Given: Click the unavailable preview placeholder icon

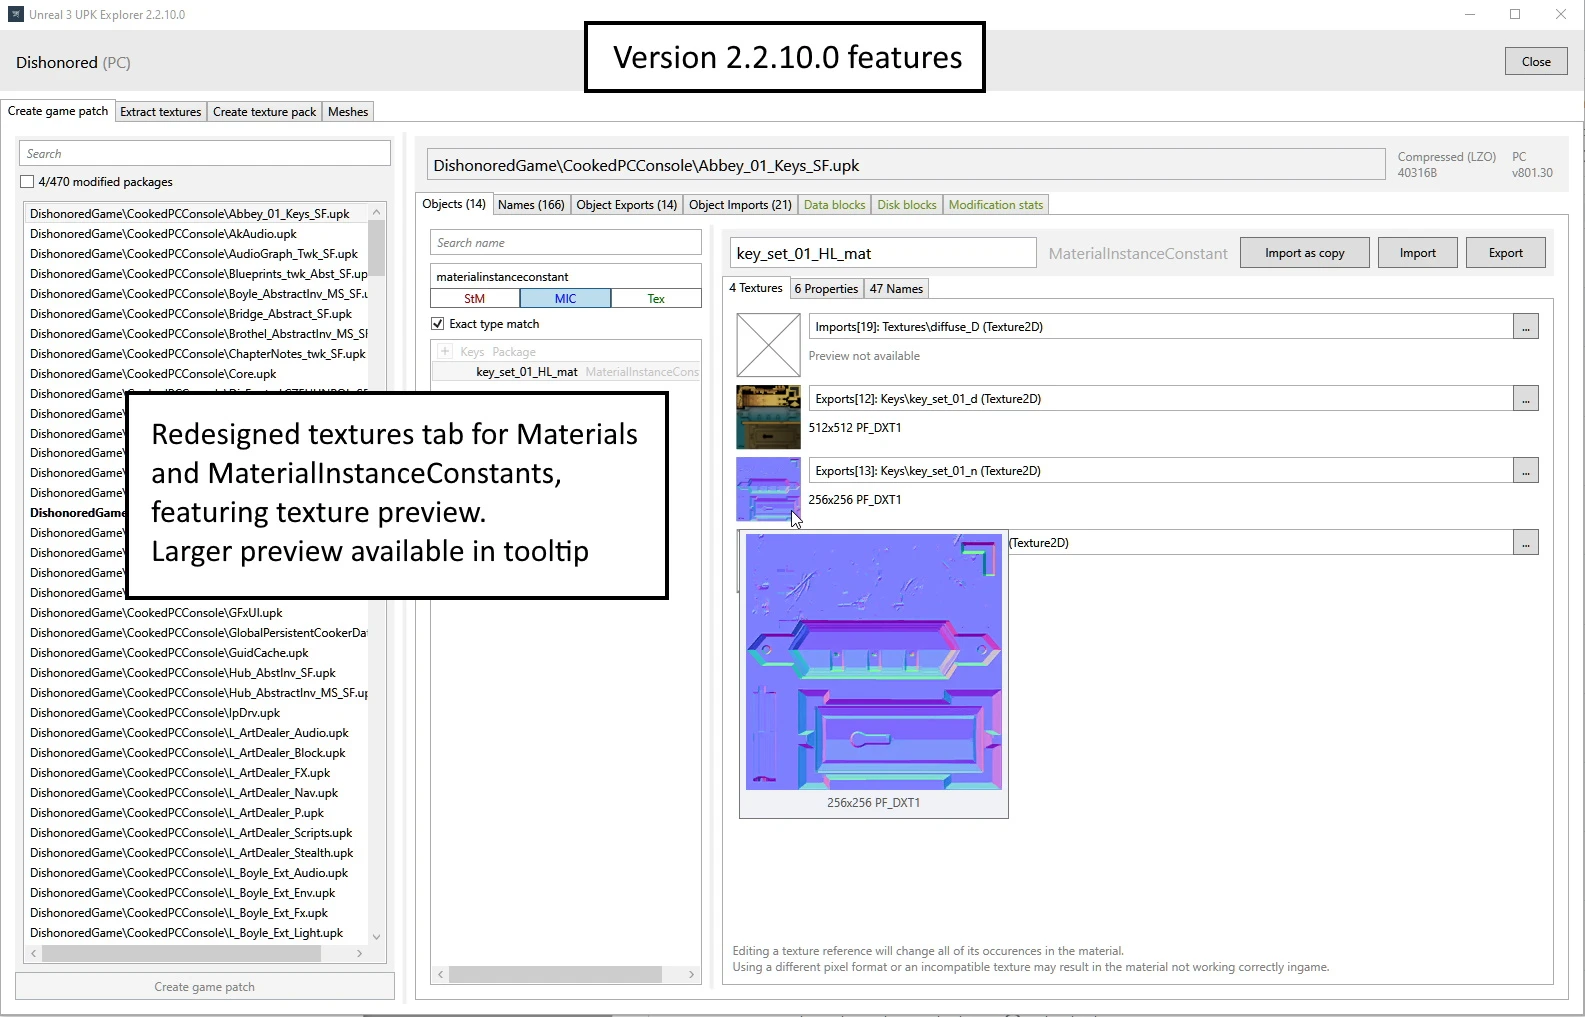Looking at the screenshot, I should pos(768,345).
